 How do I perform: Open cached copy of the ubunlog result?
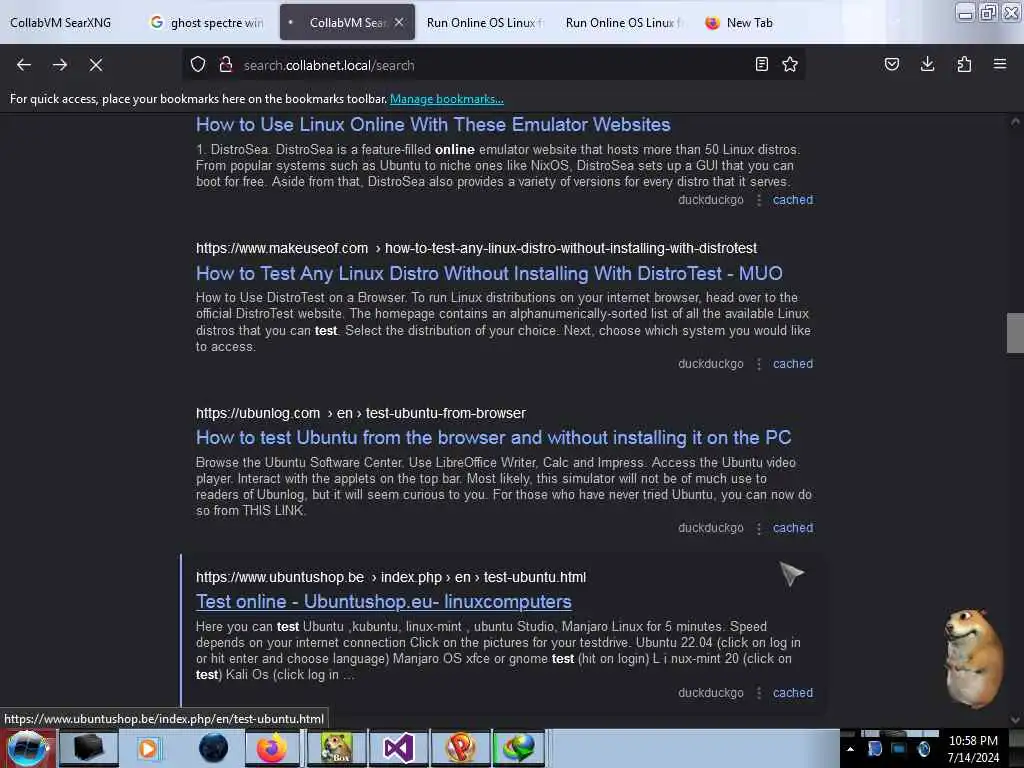coord(793,528)
